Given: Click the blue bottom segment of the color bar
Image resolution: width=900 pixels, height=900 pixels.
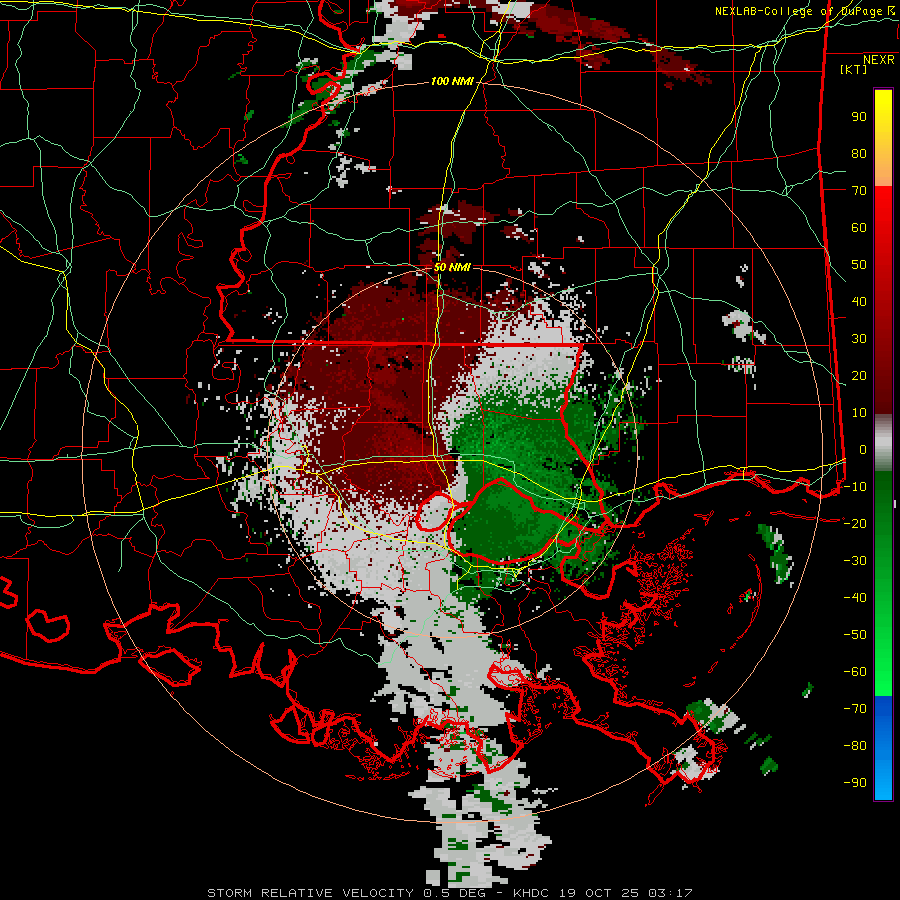Looking at the screenshot, I should [883, 748].
